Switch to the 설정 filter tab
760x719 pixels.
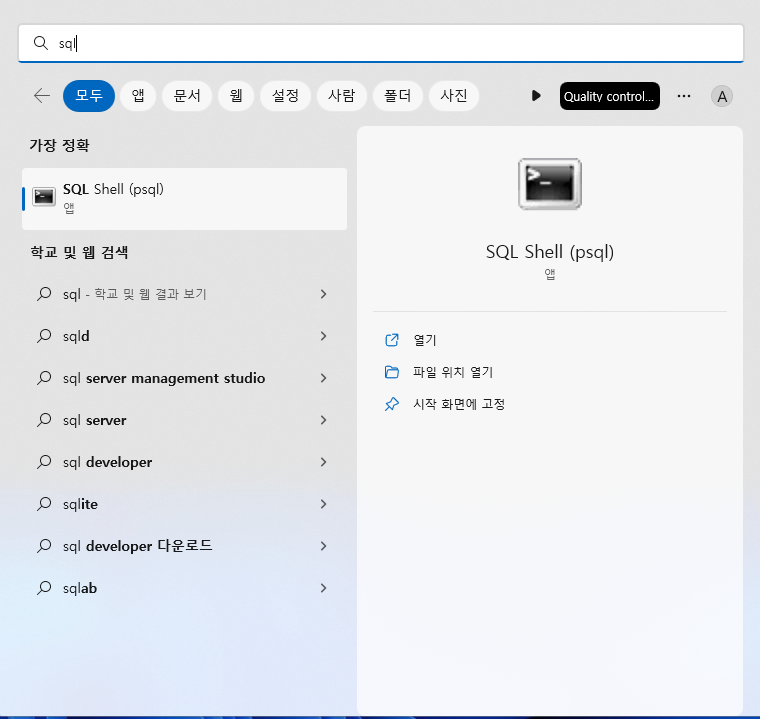coord(285,96)
